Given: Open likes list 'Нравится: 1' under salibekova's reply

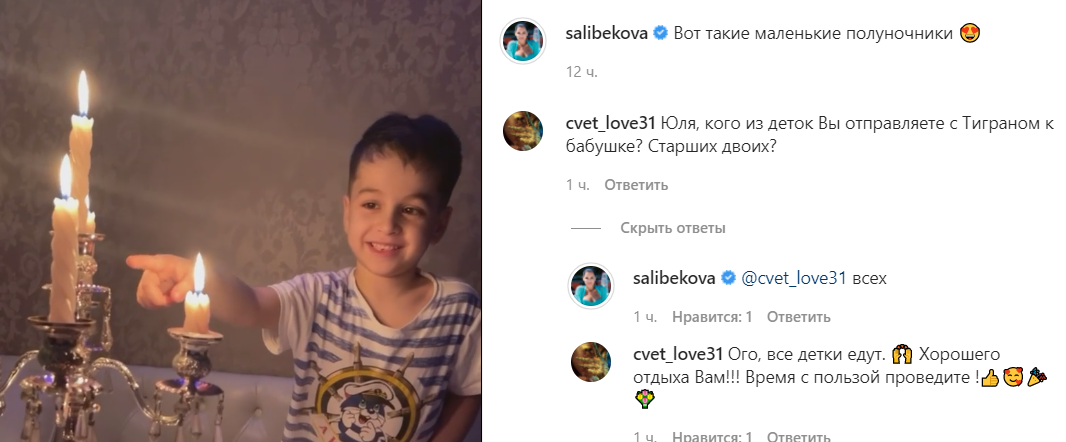Looking at the screenshot, I should [x=712, y=317].
